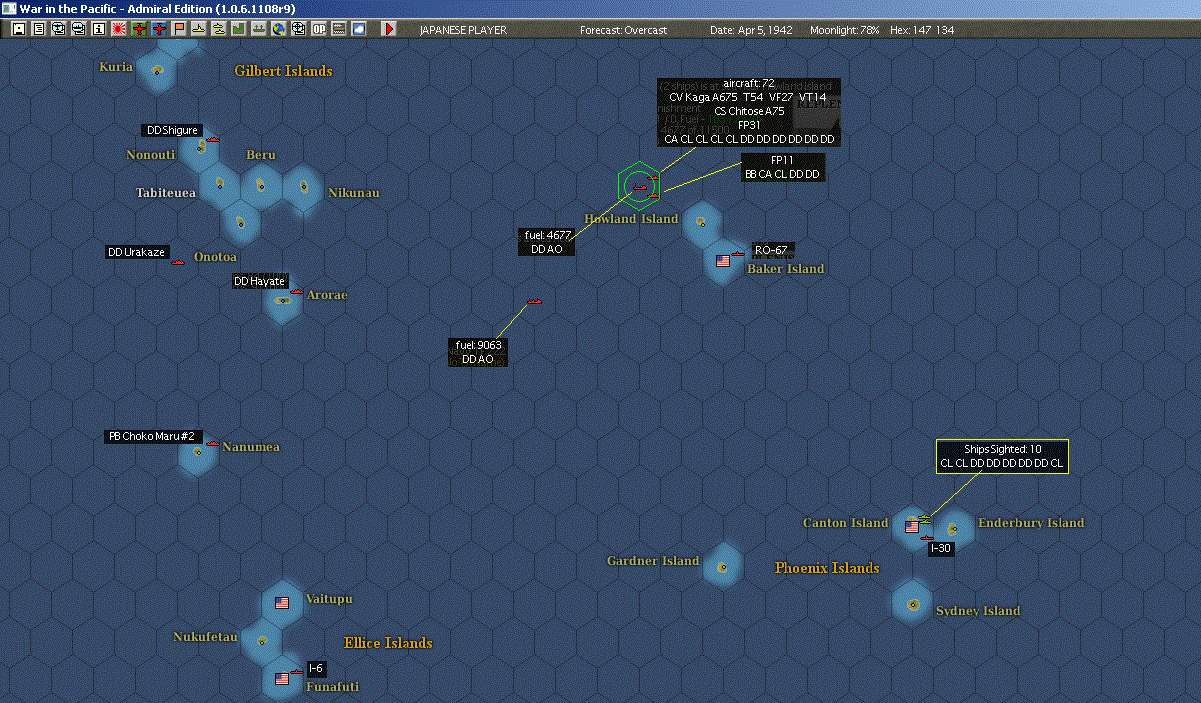Click DD Shigure ship icon
The height and width of the screenshot is (703, 1201).
click(212, 139)
